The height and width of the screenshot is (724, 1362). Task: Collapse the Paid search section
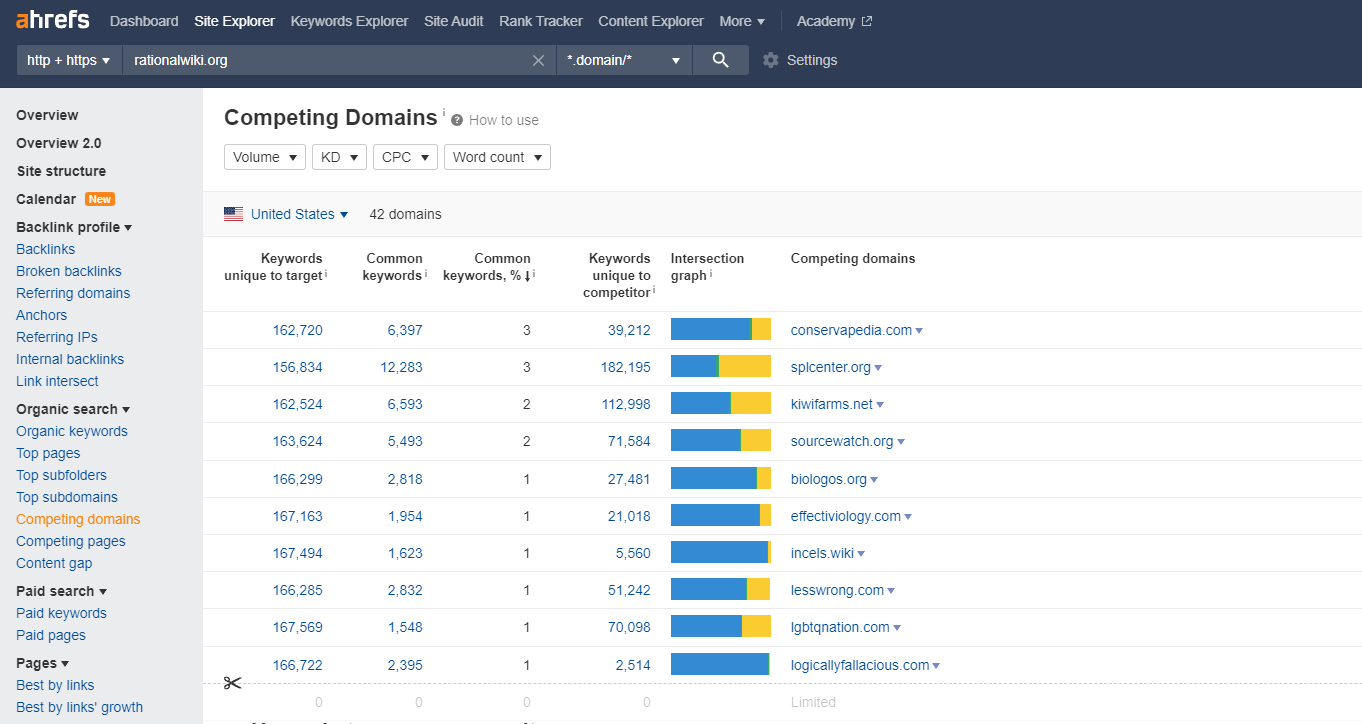pos(61,591)
